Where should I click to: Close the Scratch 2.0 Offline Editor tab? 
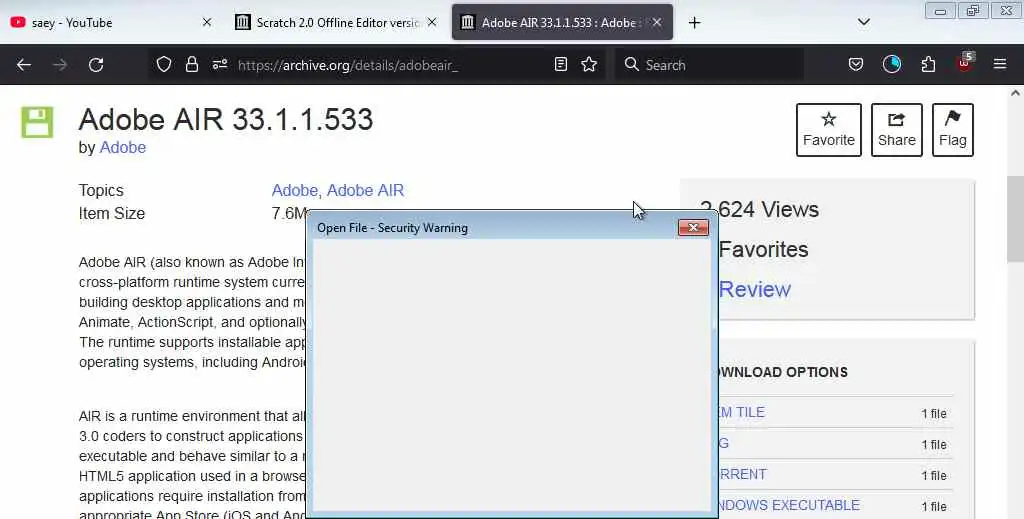click(432, 23)
